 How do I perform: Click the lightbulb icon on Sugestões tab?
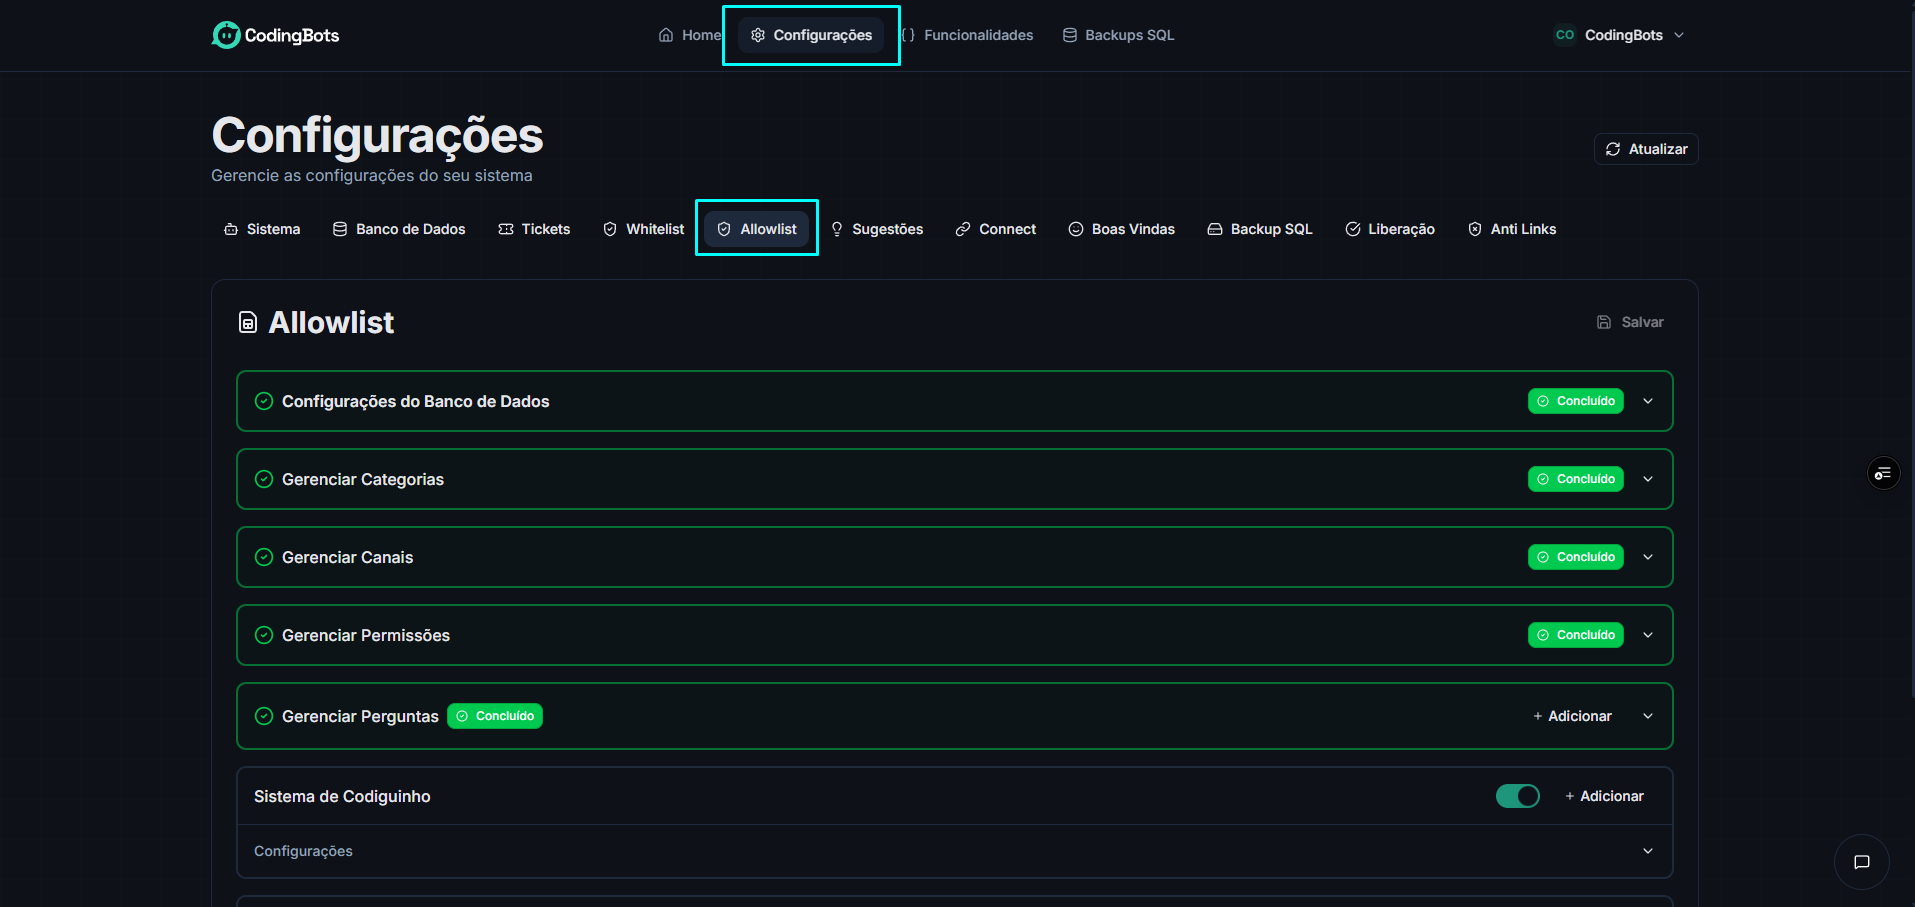(837, 229)
